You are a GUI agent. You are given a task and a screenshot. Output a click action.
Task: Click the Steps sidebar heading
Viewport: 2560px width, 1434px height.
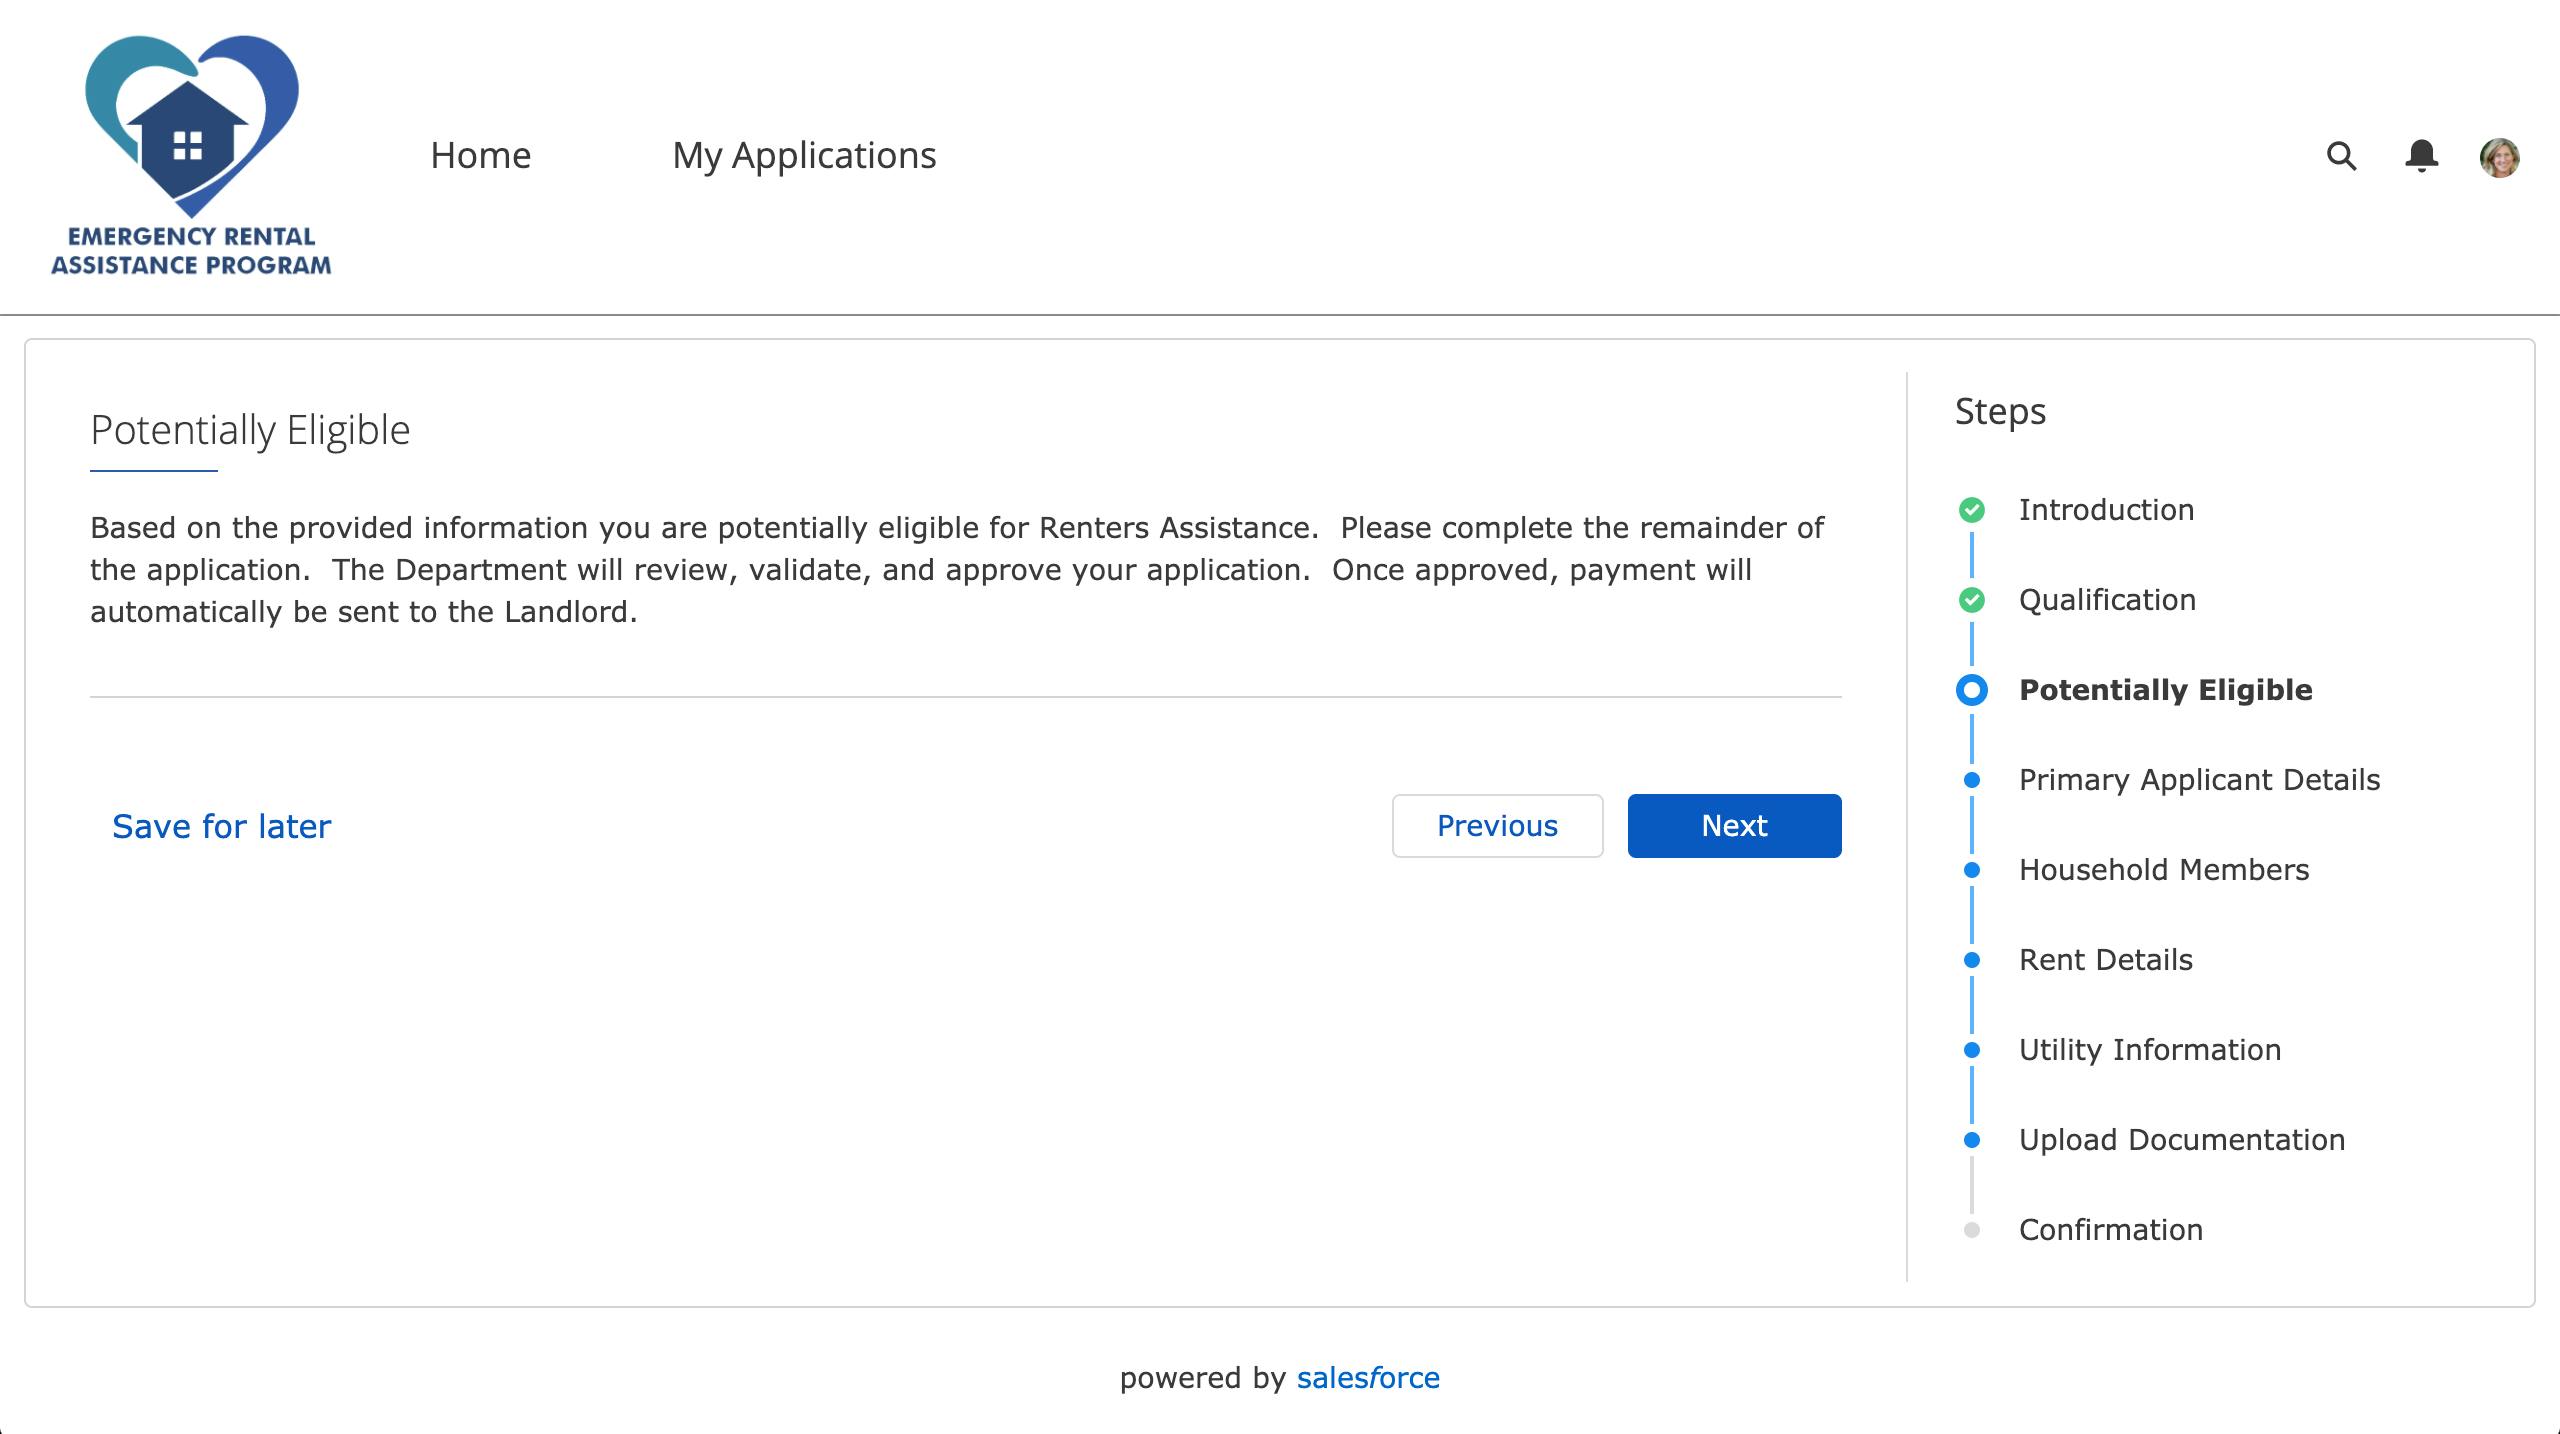(x=2000, y=412)
